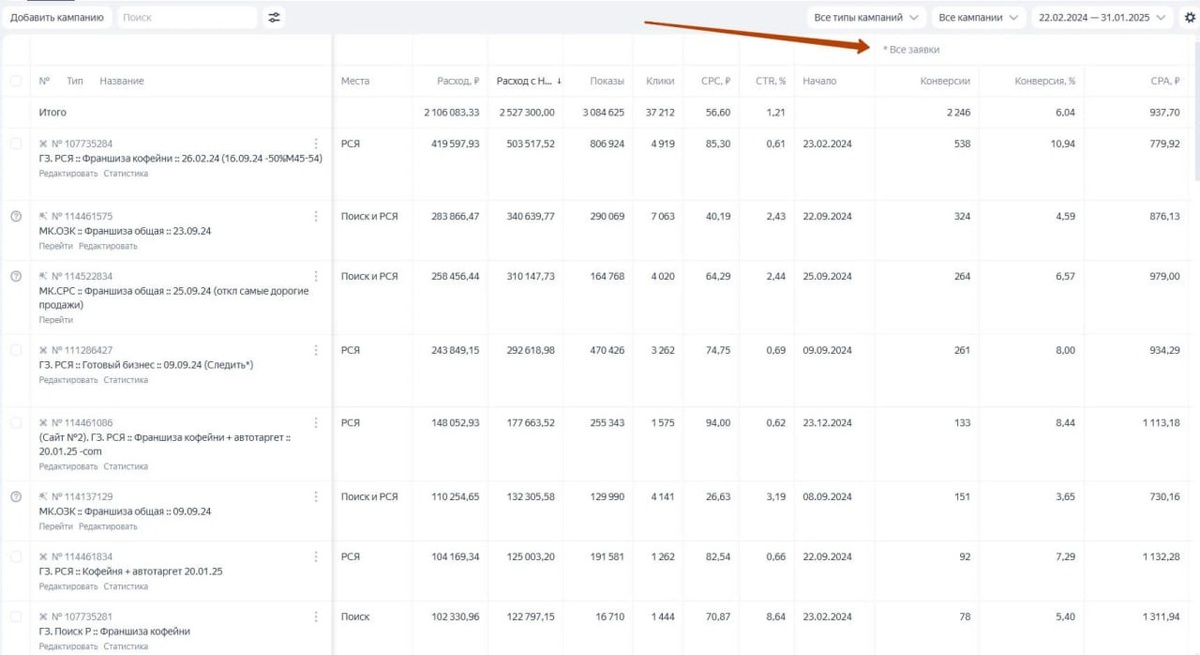The image size is (1200, 655).
Task: Click CPA value '1 311,94'
Action: (1161, 617)
